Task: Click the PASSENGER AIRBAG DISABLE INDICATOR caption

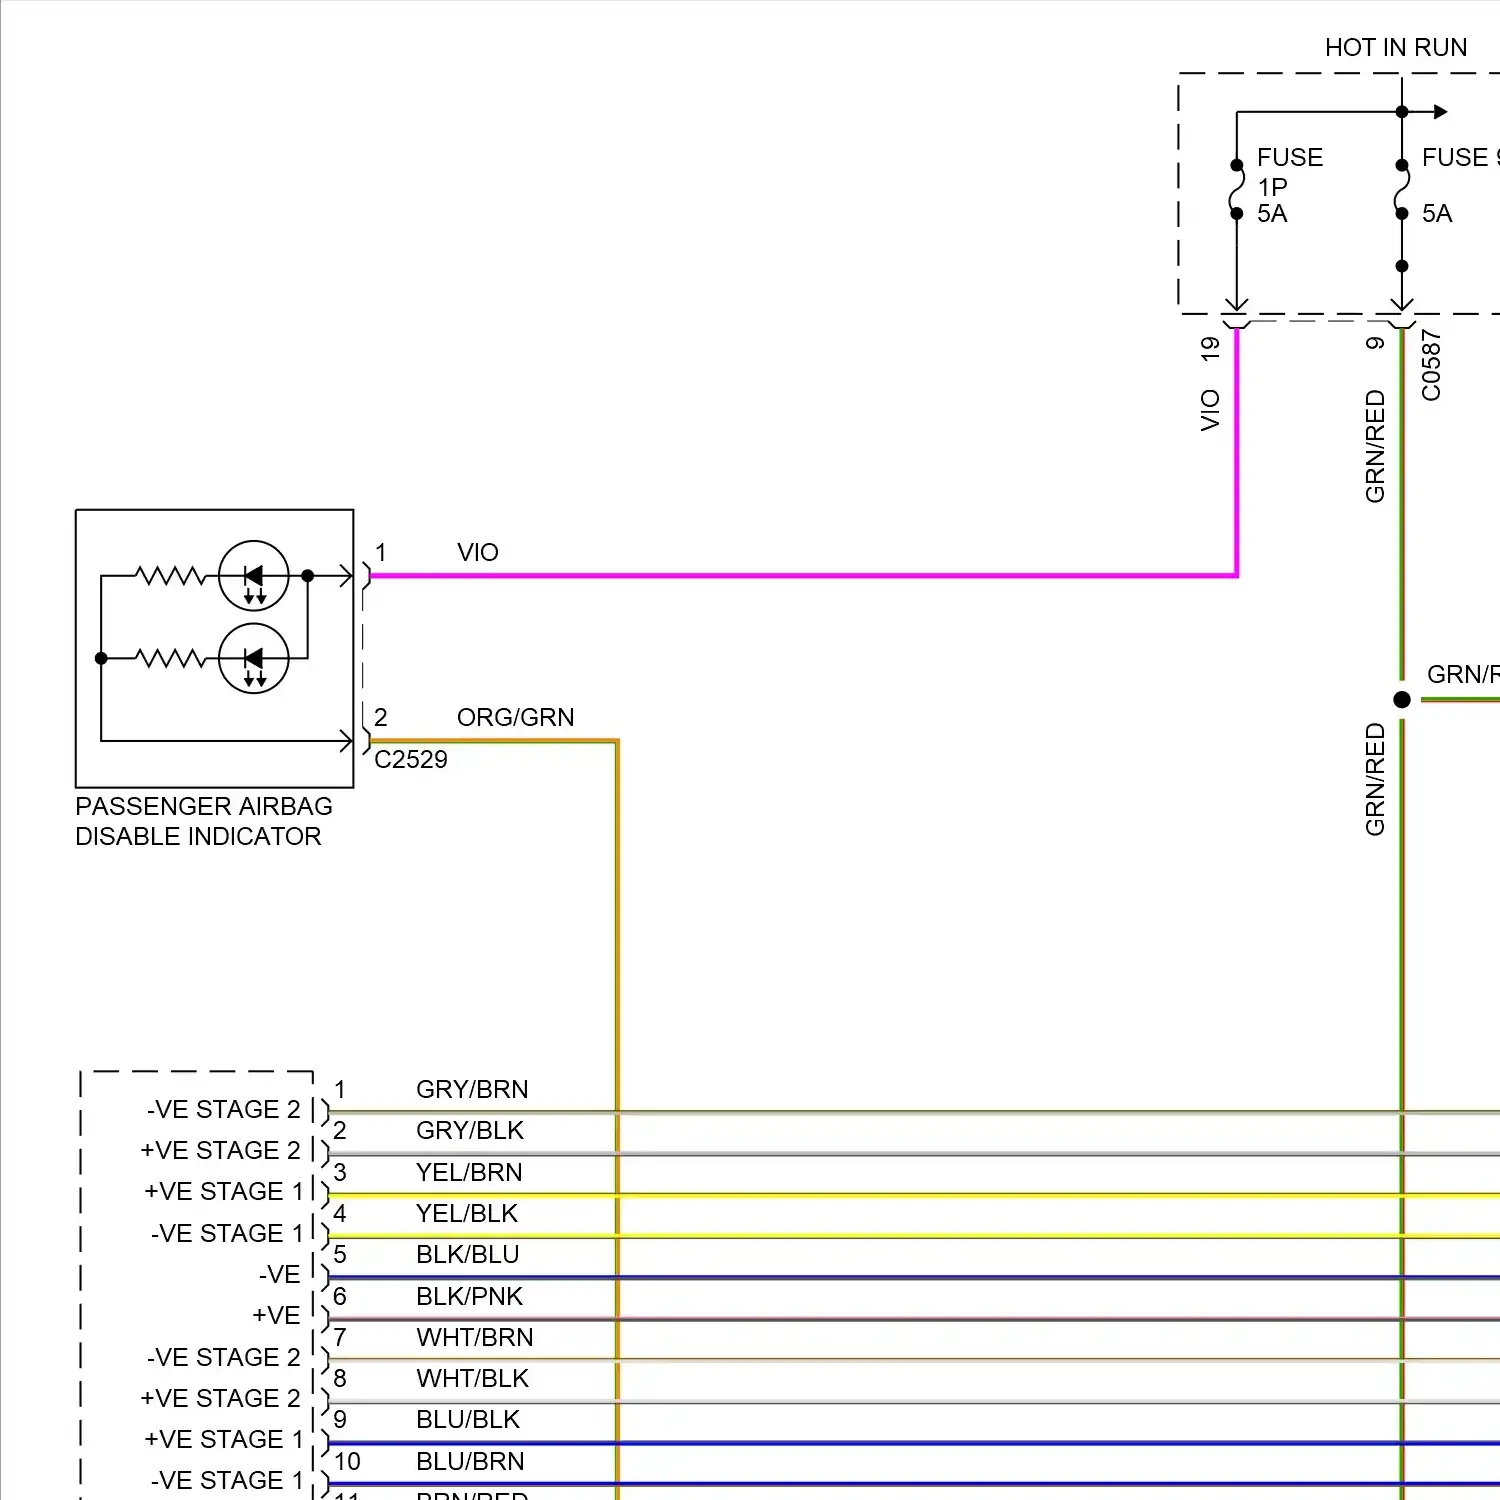Action: pyautogui.click(x=204, y=821)
